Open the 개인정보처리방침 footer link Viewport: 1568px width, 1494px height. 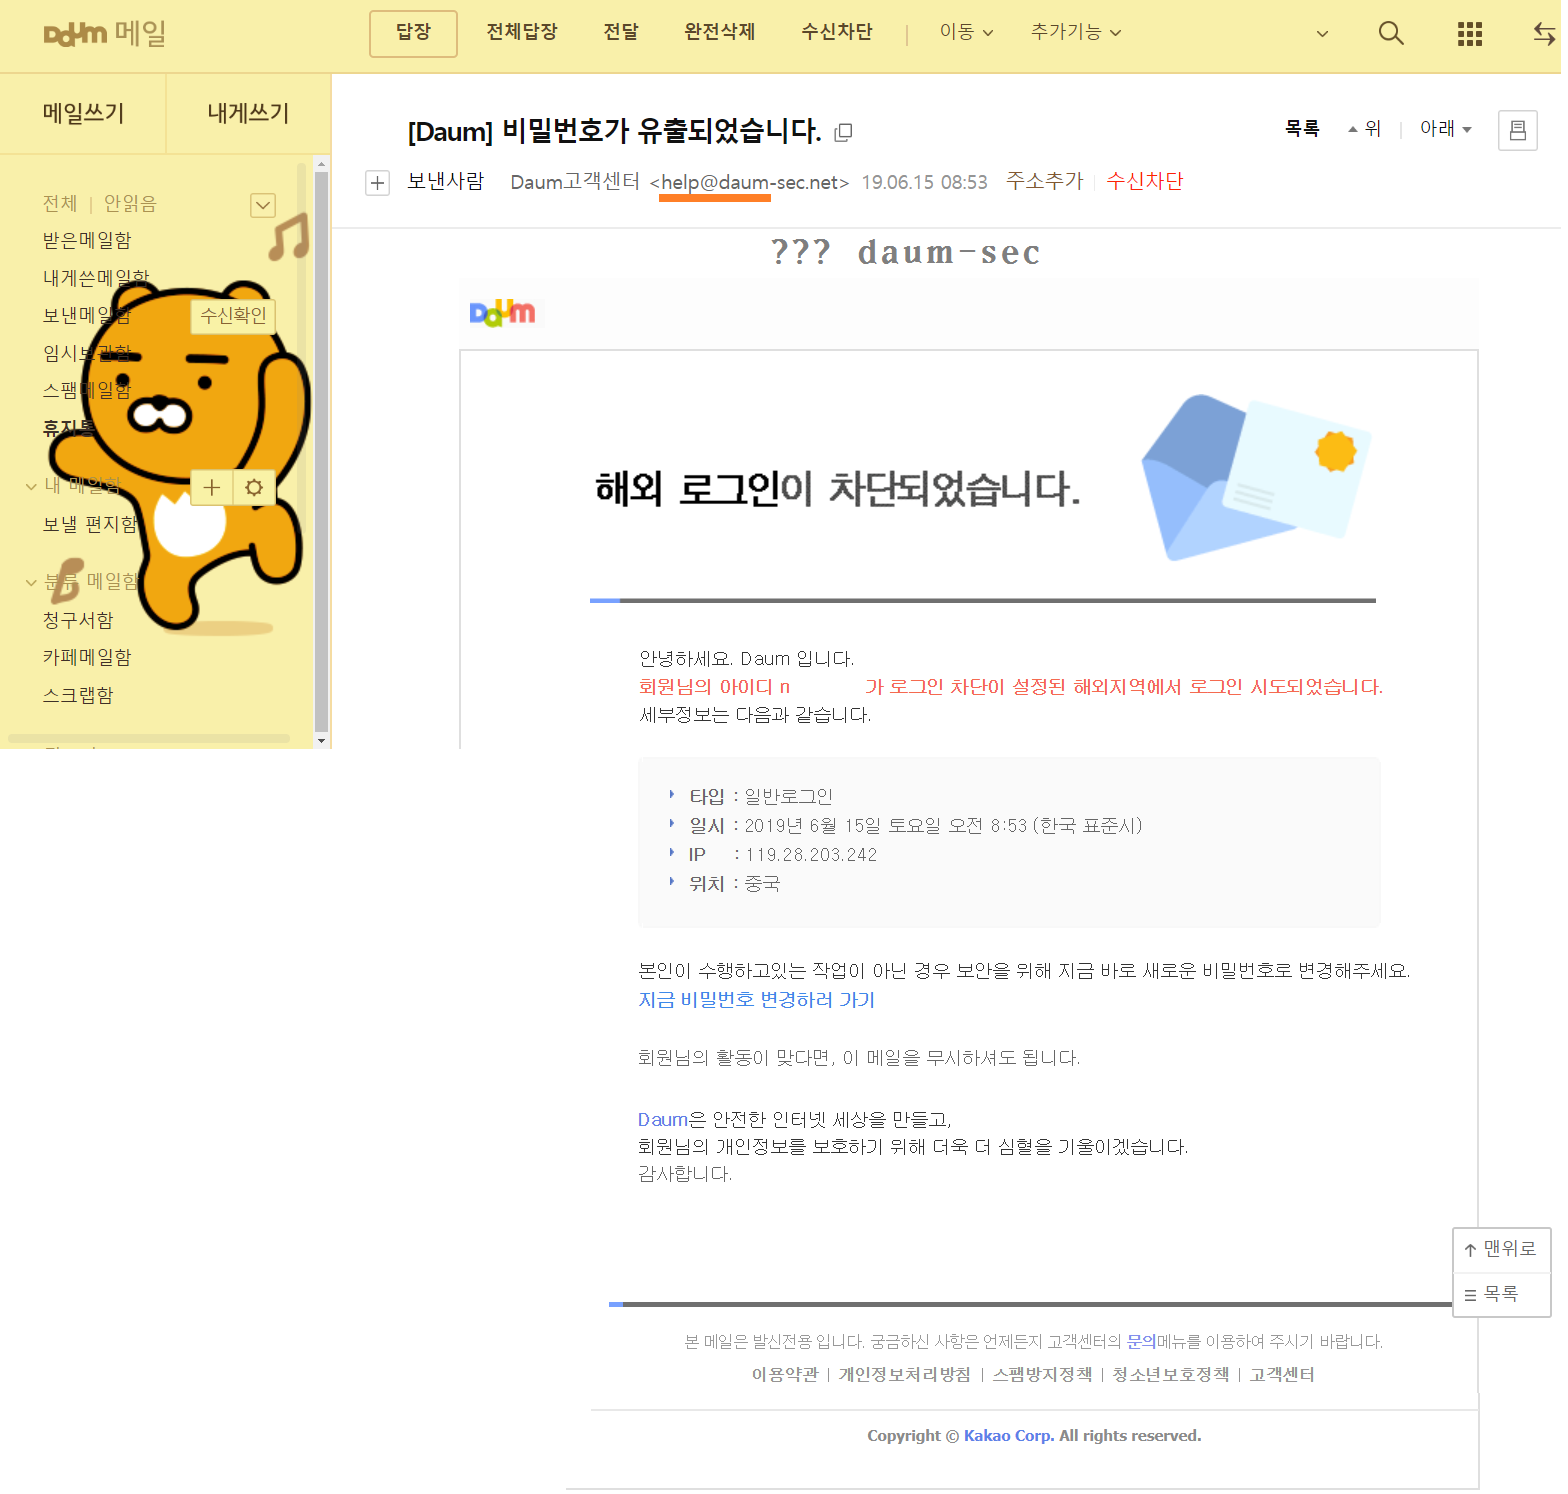click(905, 1375)
